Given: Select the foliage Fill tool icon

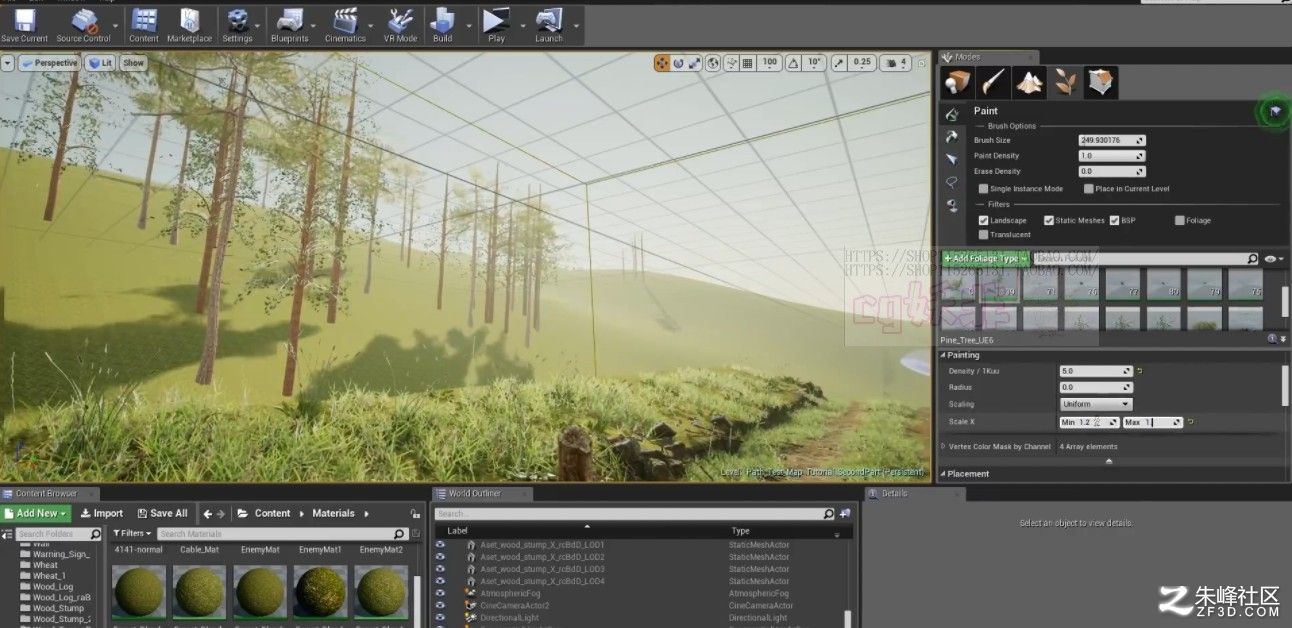Looking at the screenshot, I should click(x=952, y=206).
